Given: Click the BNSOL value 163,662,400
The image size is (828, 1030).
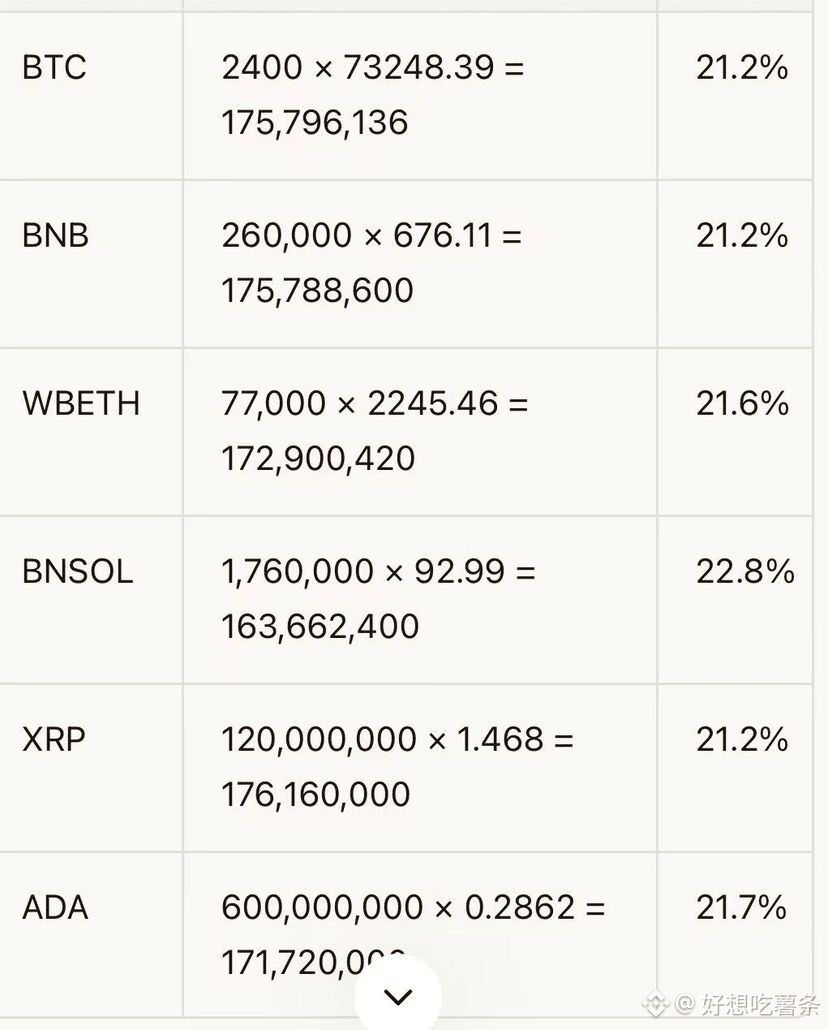Looking at the screenshot, I should [320, 627].
